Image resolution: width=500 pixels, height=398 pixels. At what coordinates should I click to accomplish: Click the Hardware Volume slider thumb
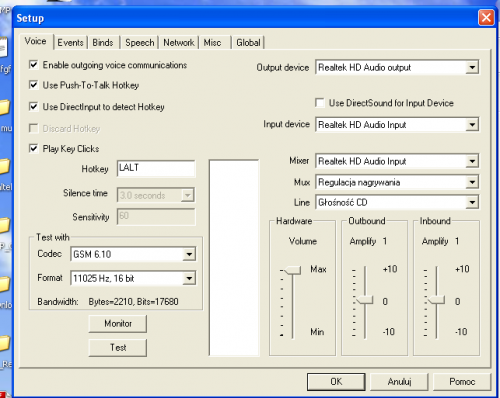click(292, 270)
